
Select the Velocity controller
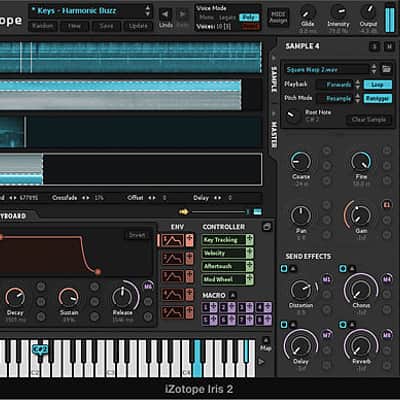click(223, 253)
